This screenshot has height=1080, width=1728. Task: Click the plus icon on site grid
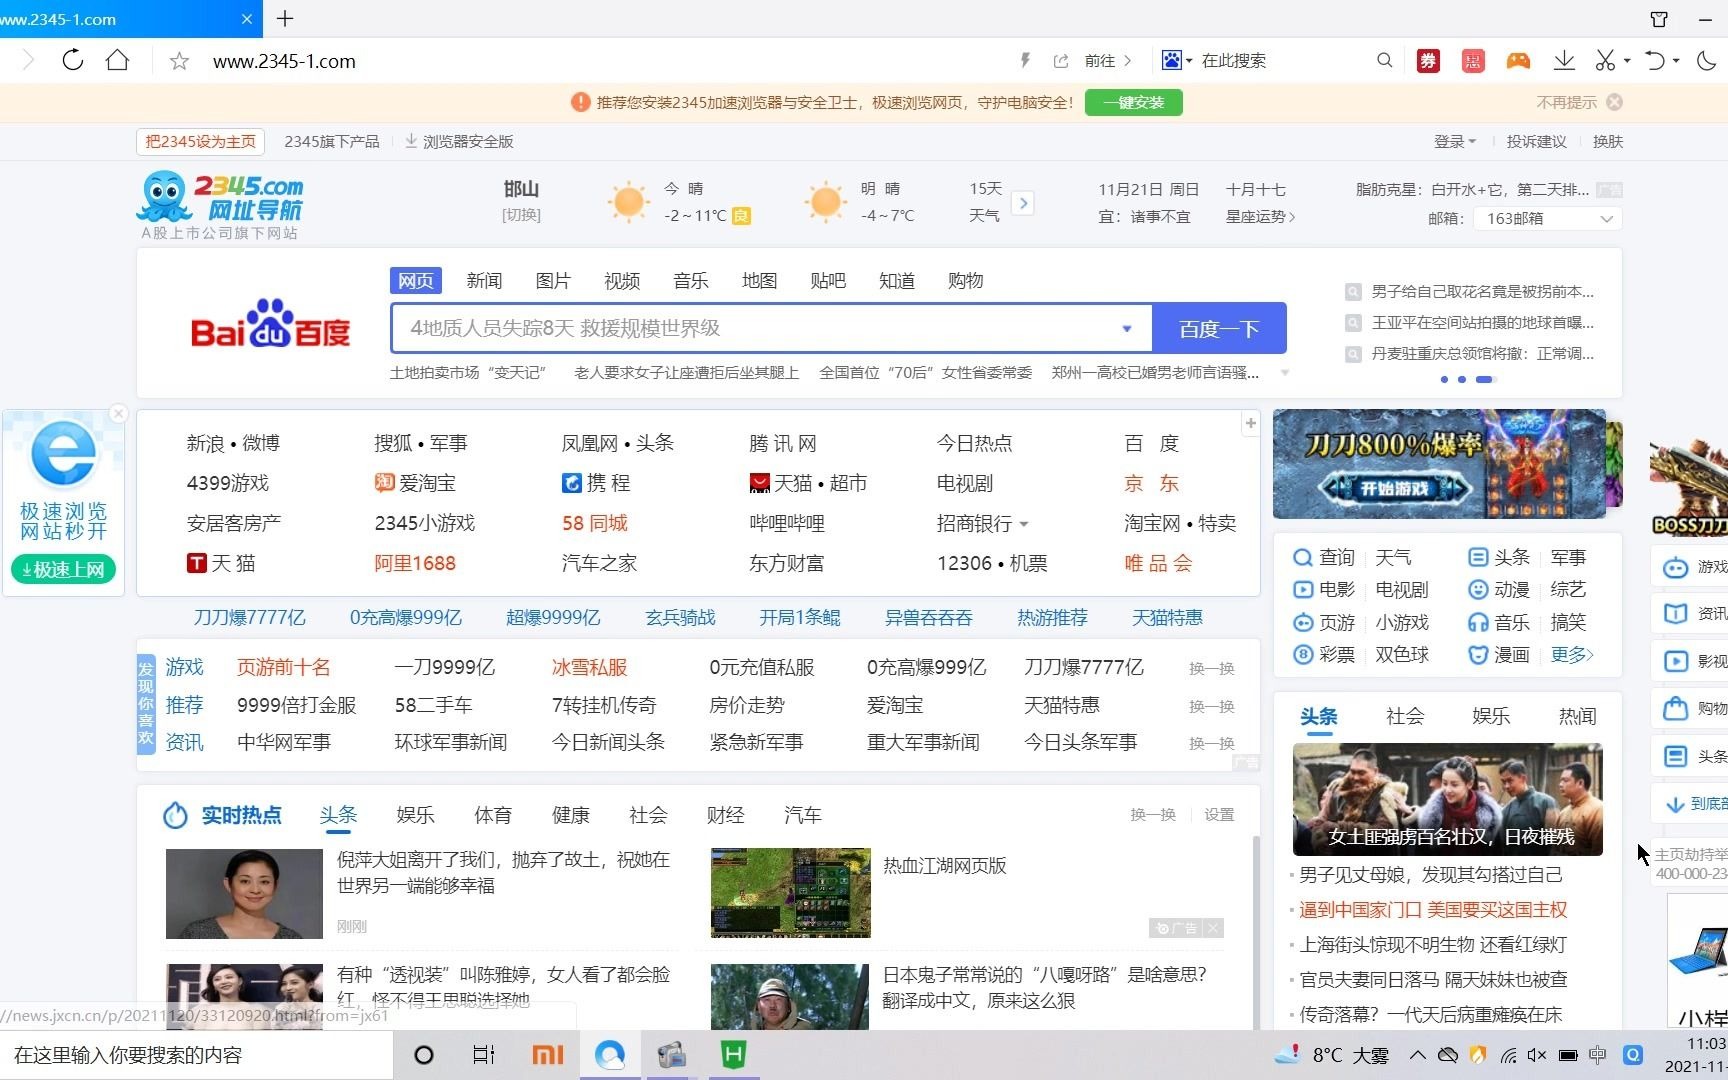pyautogui.click(x=1250, y=423)
